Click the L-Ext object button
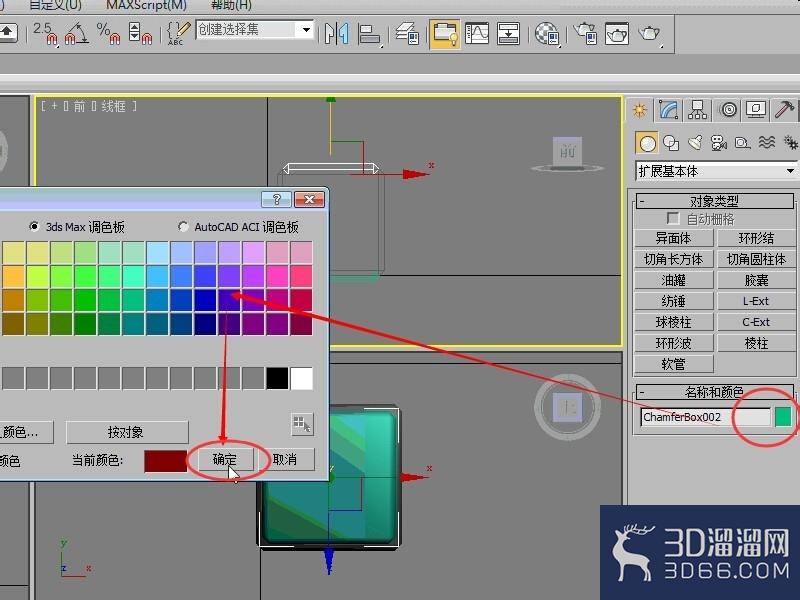 (x=756, y=301)
